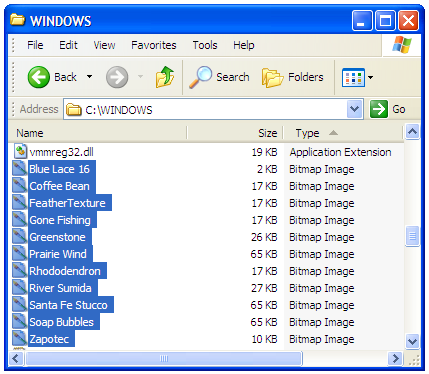The image size is (429, 374).
Task: Open the Back history dropdown arrow
Action: coord(89,77)
